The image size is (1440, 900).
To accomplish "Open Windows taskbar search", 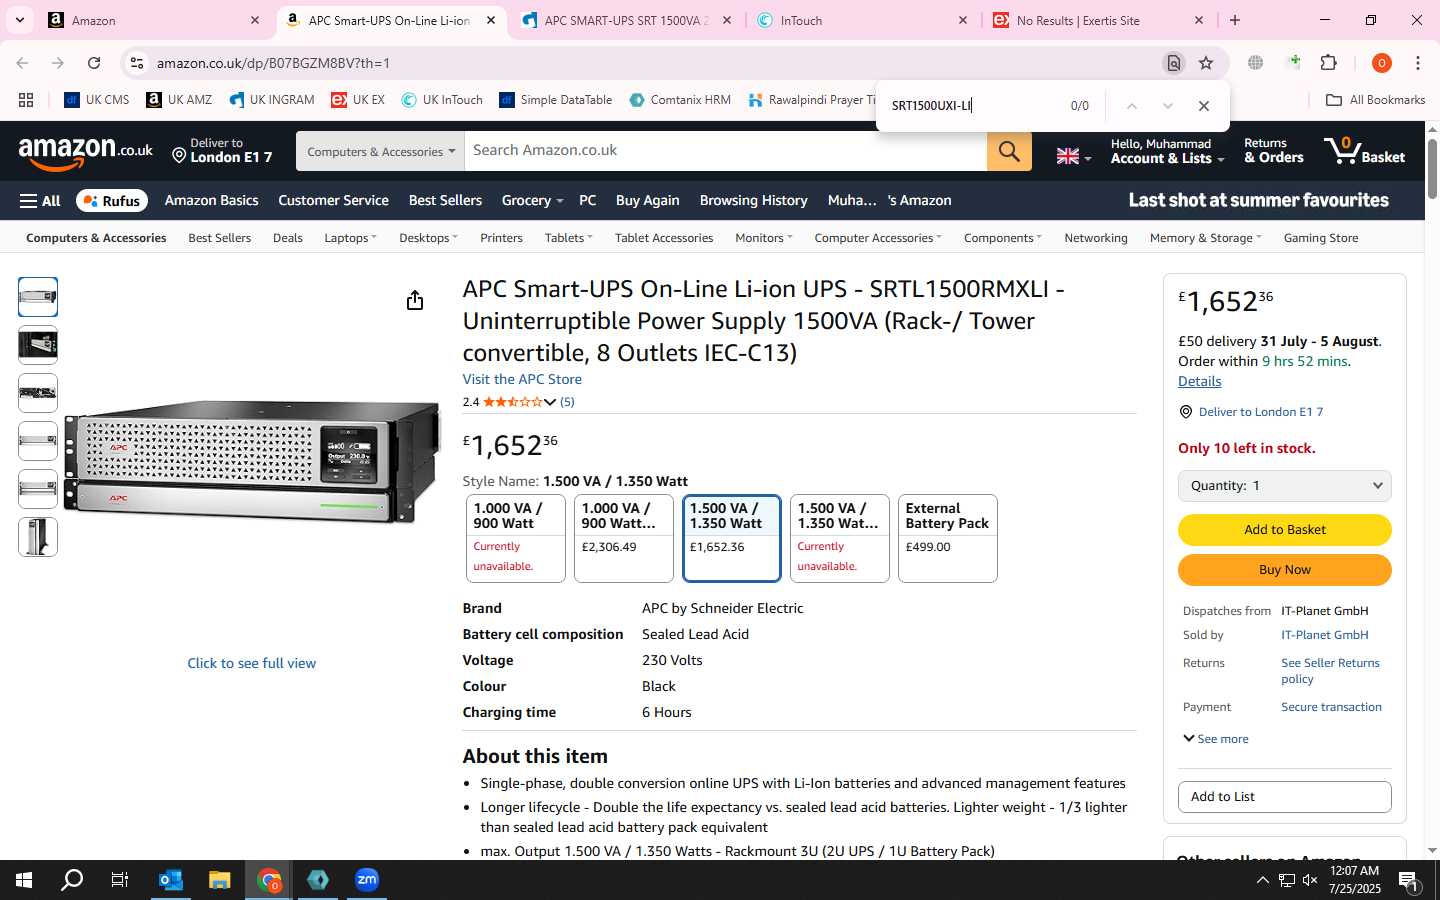I will (x=72, y=880).
